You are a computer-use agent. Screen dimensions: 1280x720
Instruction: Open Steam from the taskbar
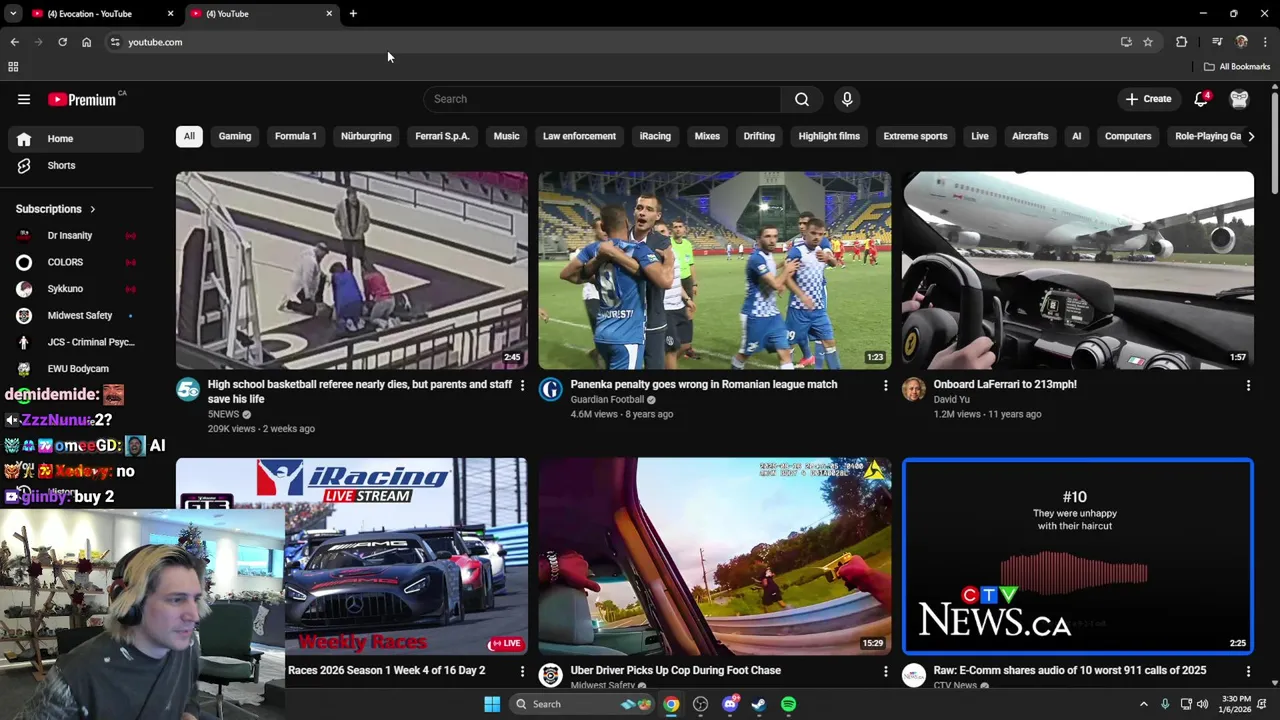point(759,704)
